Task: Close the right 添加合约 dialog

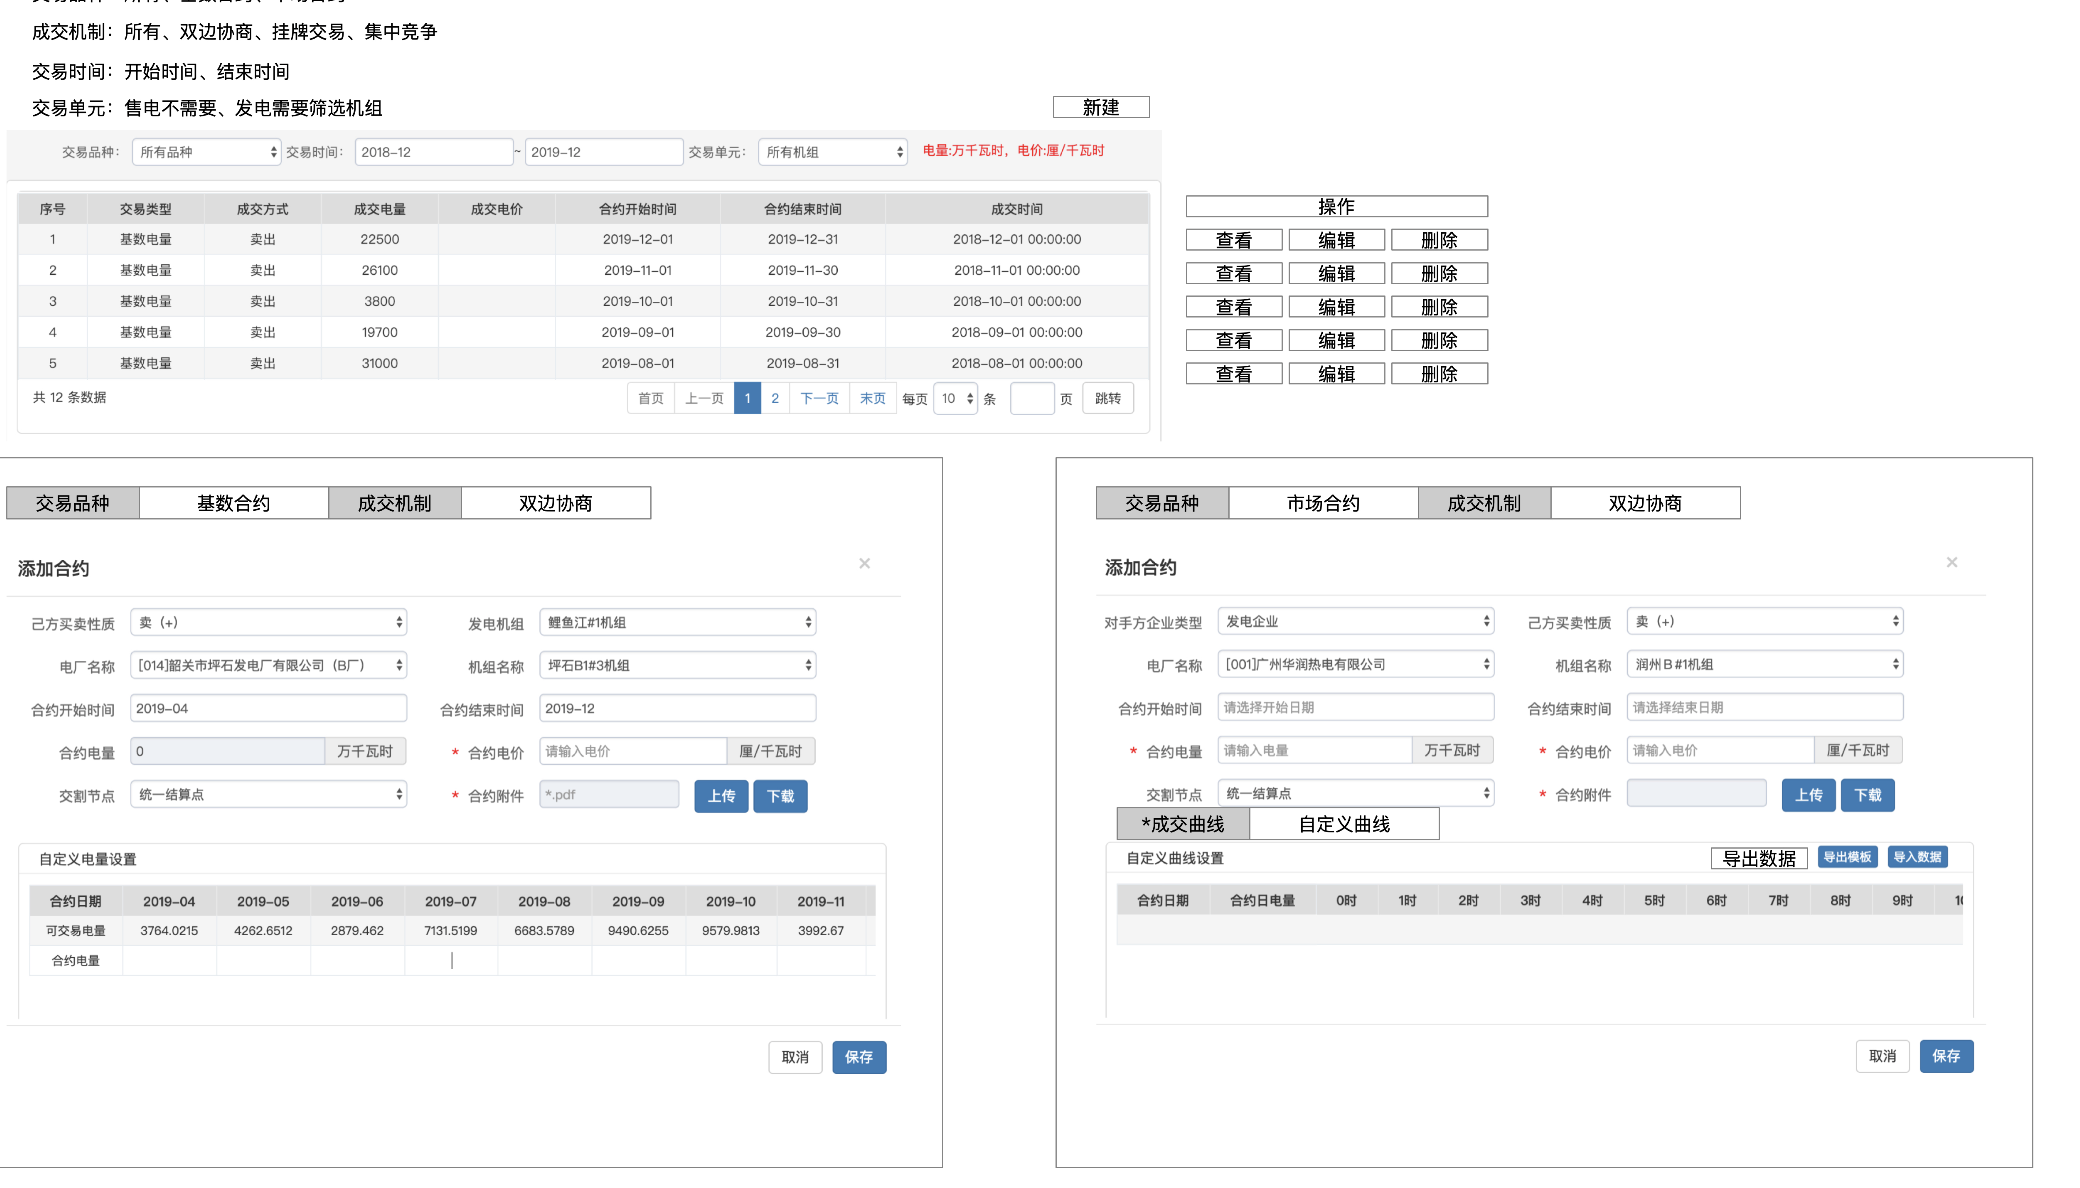Action: pos(1952,563)
